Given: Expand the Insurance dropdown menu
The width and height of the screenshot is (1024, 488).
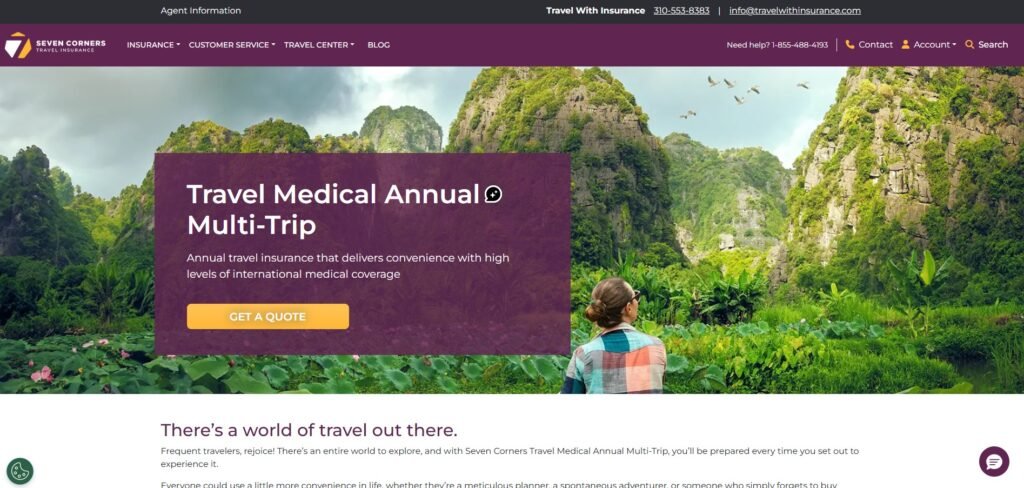Looking at the screenshot, I should click(153, 45).
